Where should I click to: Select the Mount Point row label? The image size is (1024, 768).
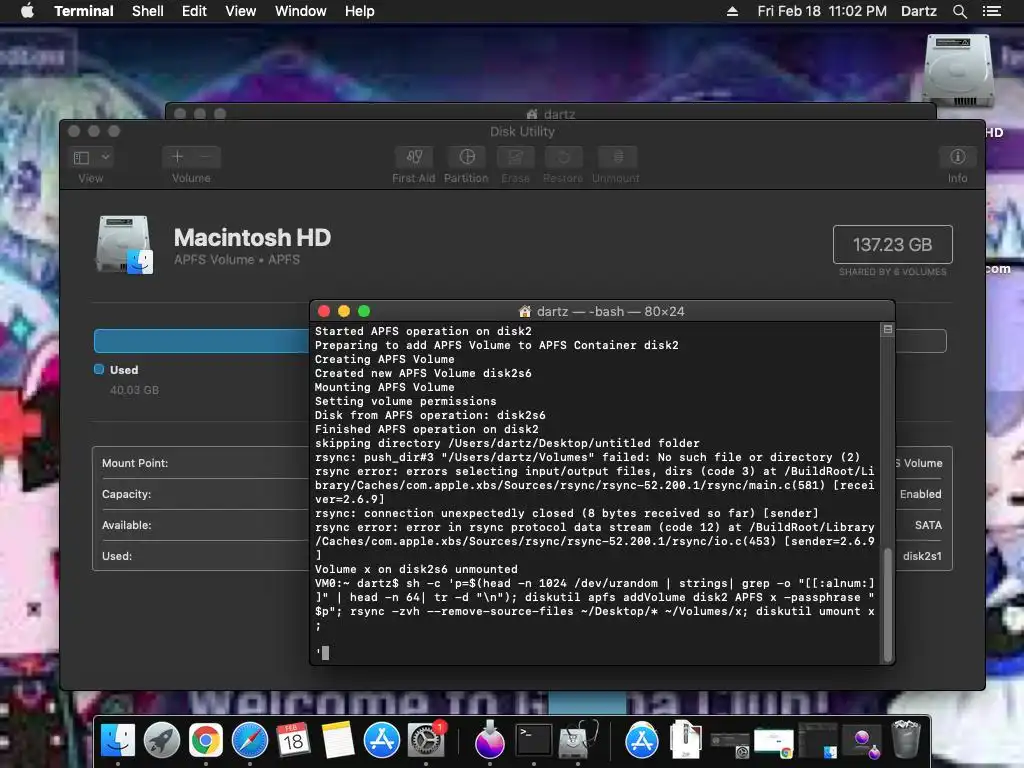[135, 463]
